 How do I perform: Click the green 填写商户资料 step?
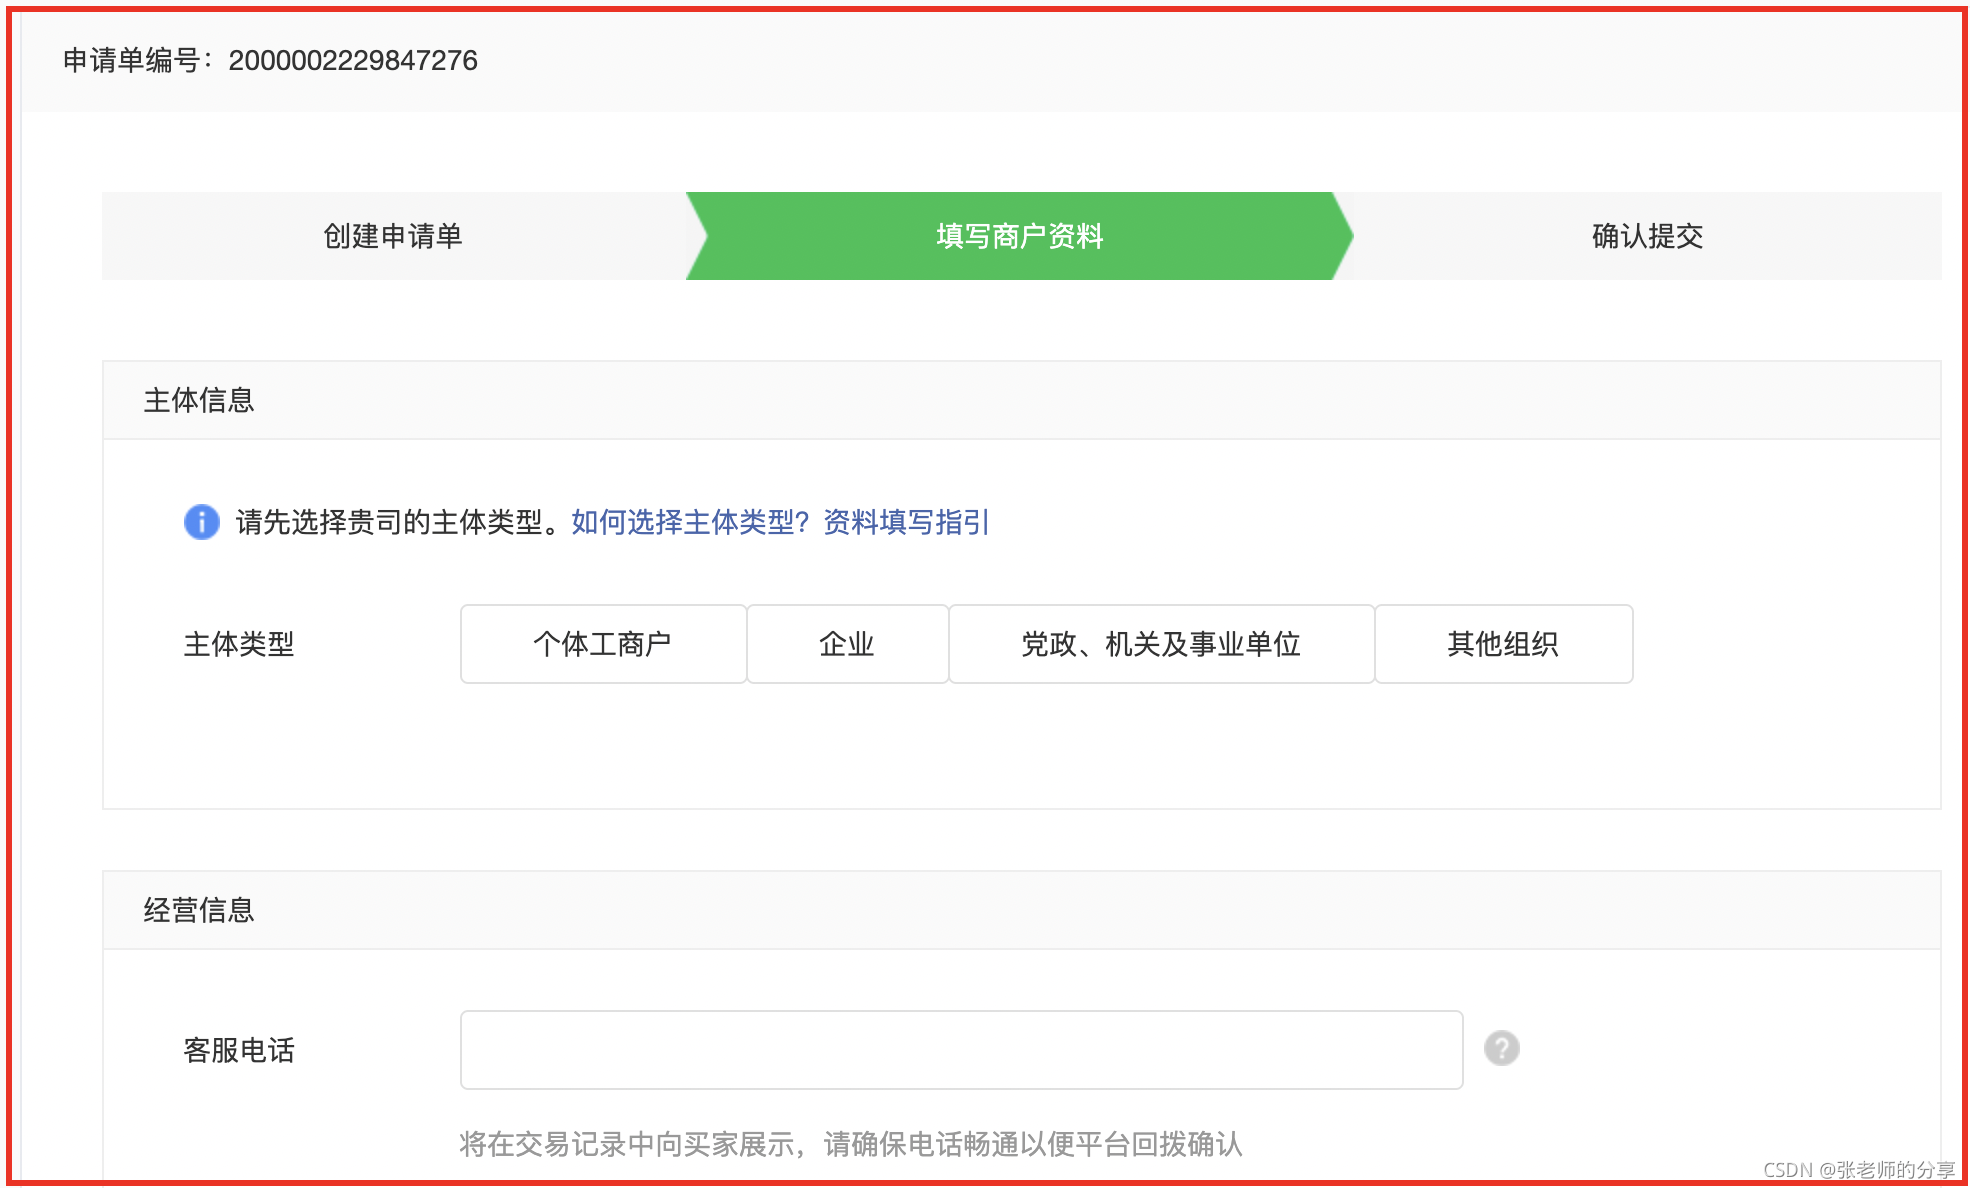click(x=1019, y=236)
